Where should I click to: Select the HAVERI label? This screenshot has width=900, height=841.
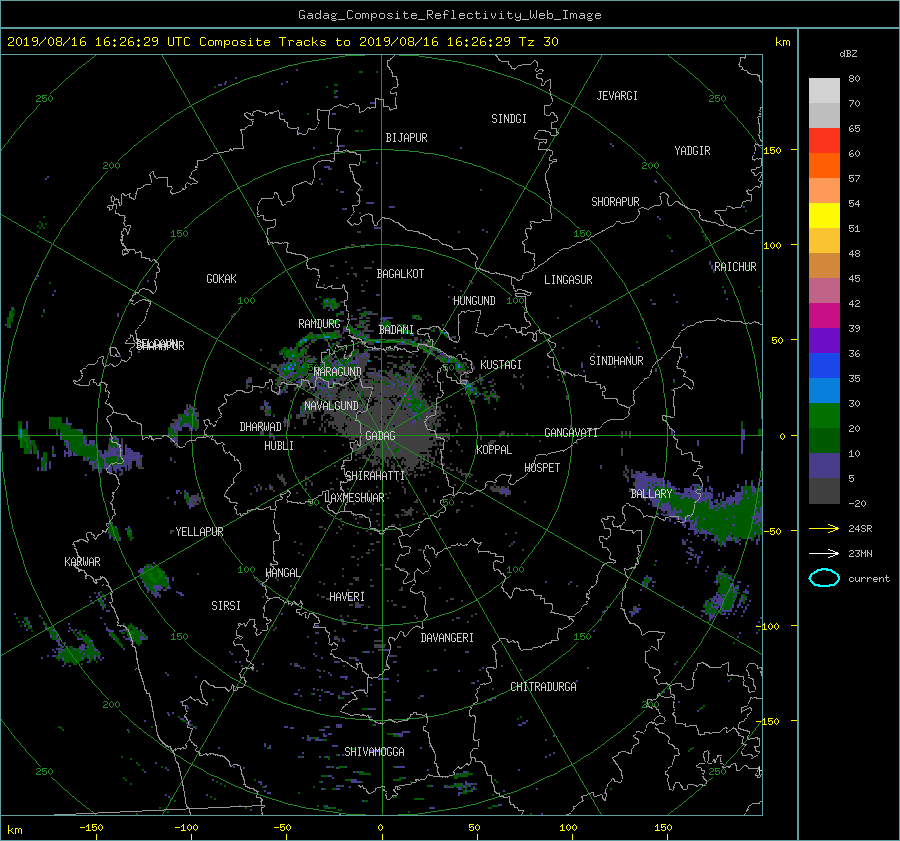point(347,597)
